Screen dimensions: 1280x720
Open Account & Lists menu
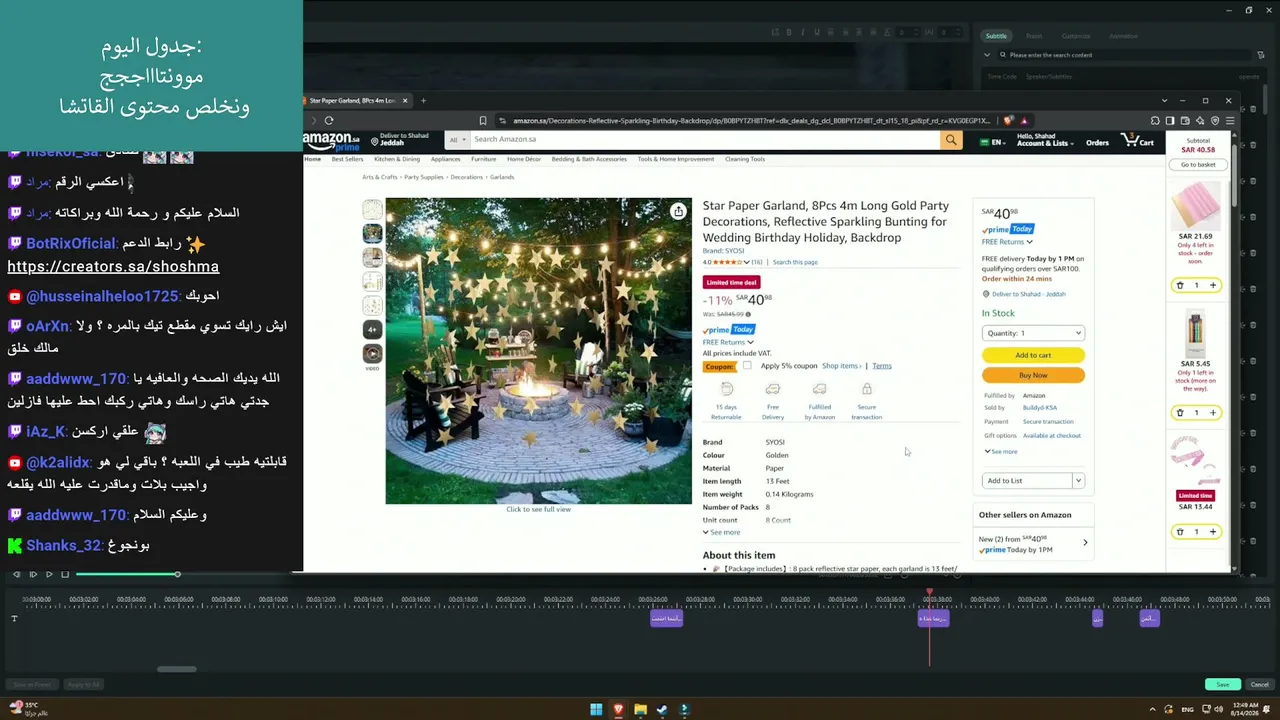pos(1043,140)
